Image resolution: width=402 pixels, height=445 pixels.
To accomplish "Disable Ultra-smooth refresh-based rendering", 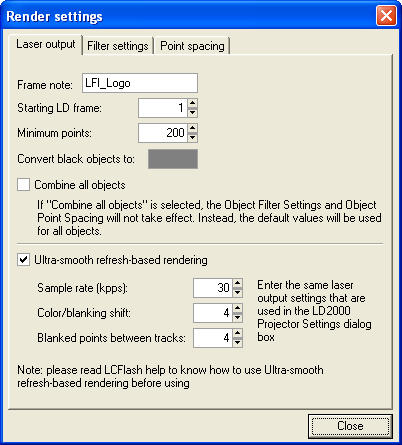I will point(23,260).
